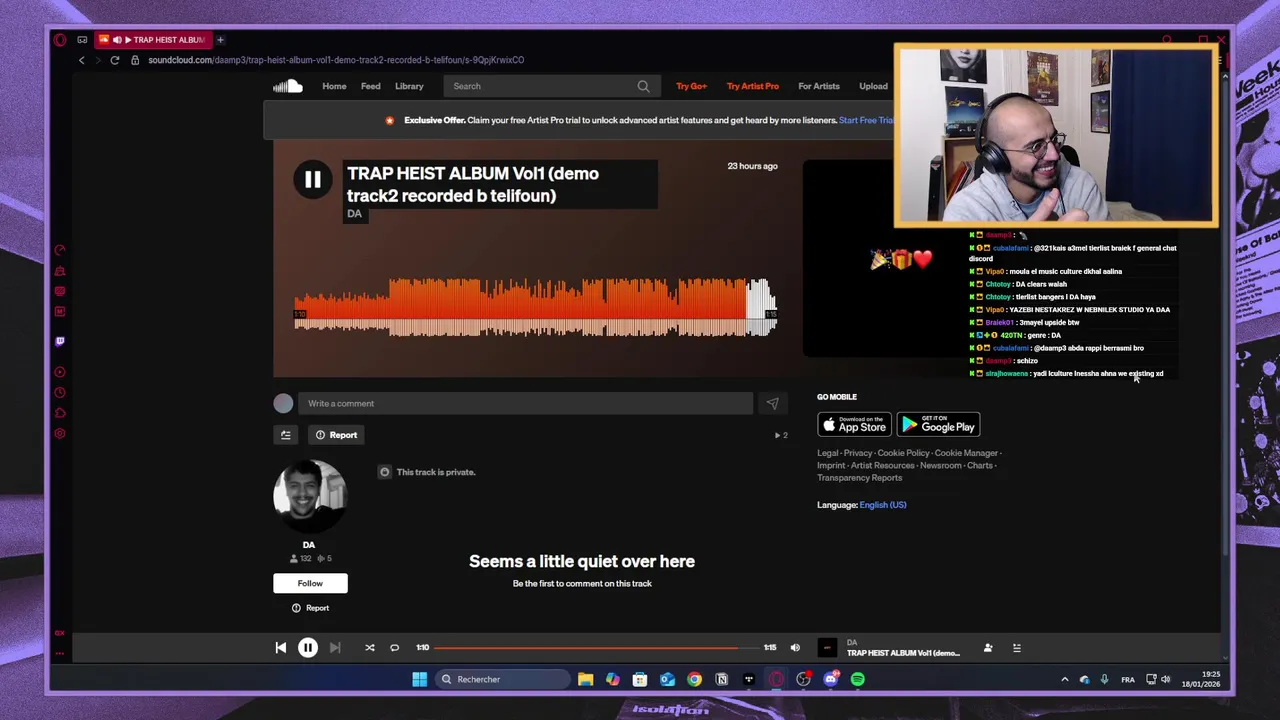Click the search magnifier icon in SoundCloud header
Screen dimensions: 1280x720
(643, 86)
